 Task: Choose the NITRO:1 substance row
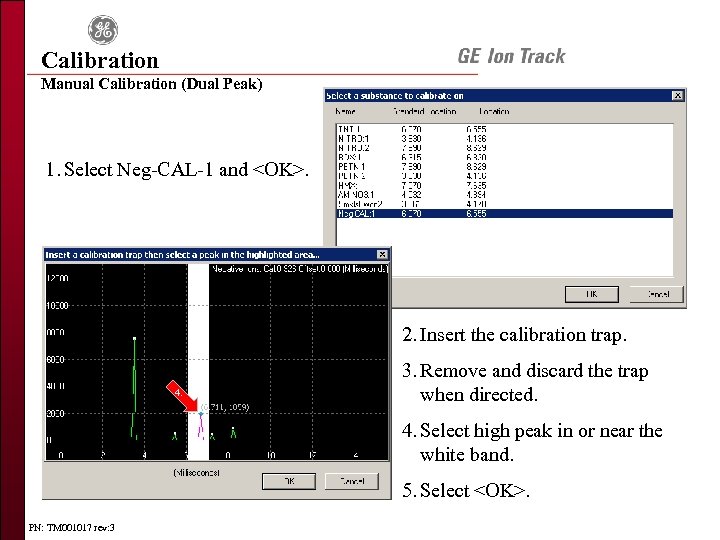[505, 139]
